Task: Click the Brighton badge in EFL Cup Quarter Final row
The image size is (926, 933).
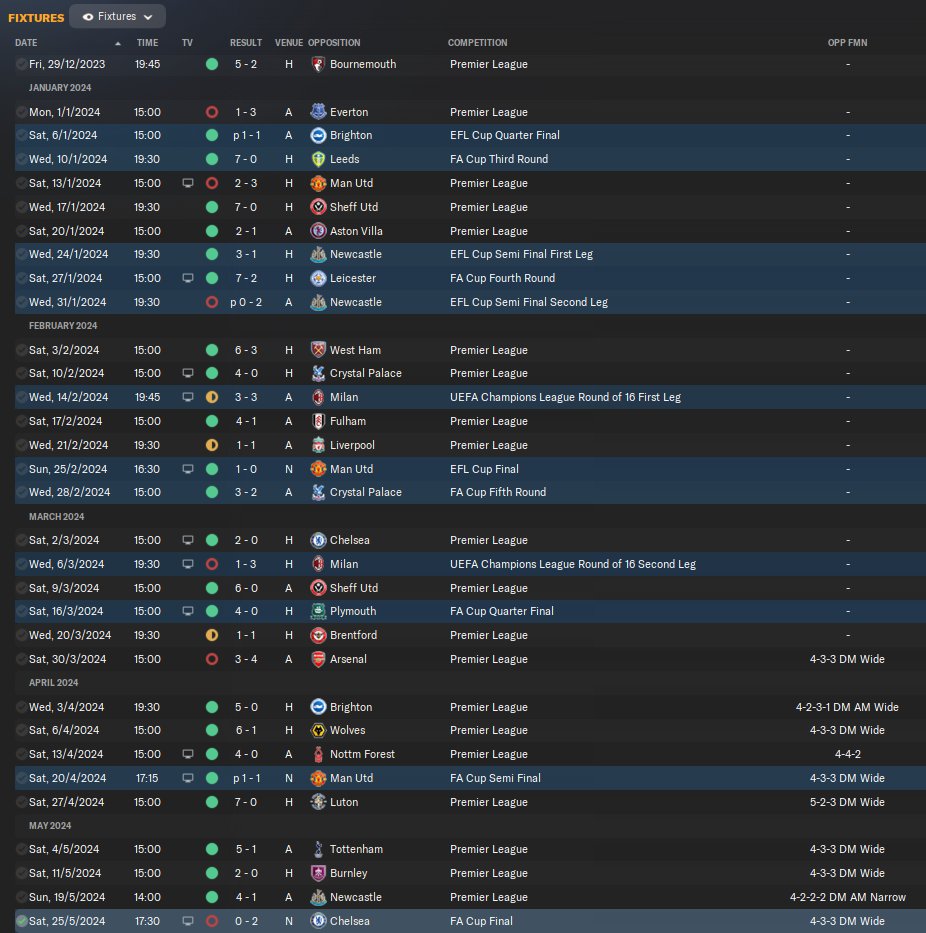Action: pos(318,135)
